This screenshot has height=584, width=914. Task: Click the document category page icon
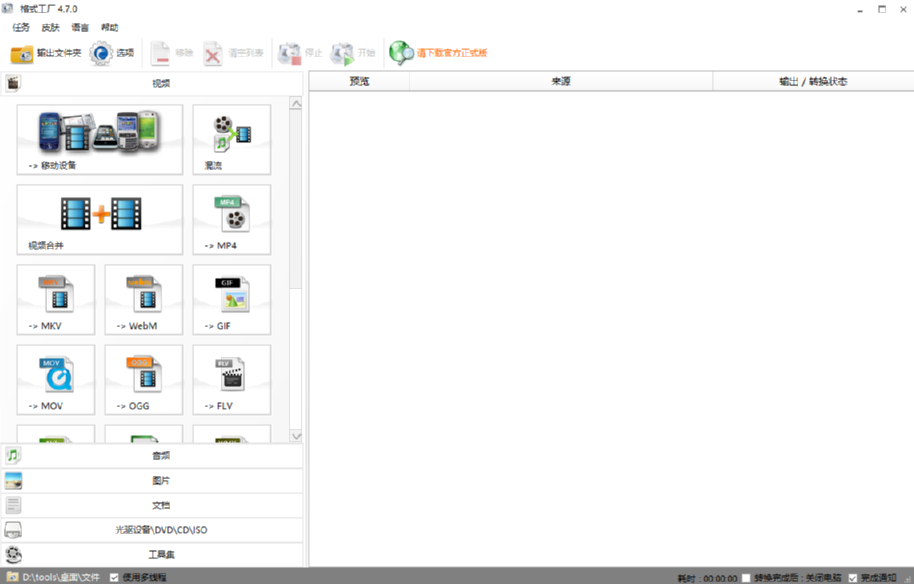13,505
